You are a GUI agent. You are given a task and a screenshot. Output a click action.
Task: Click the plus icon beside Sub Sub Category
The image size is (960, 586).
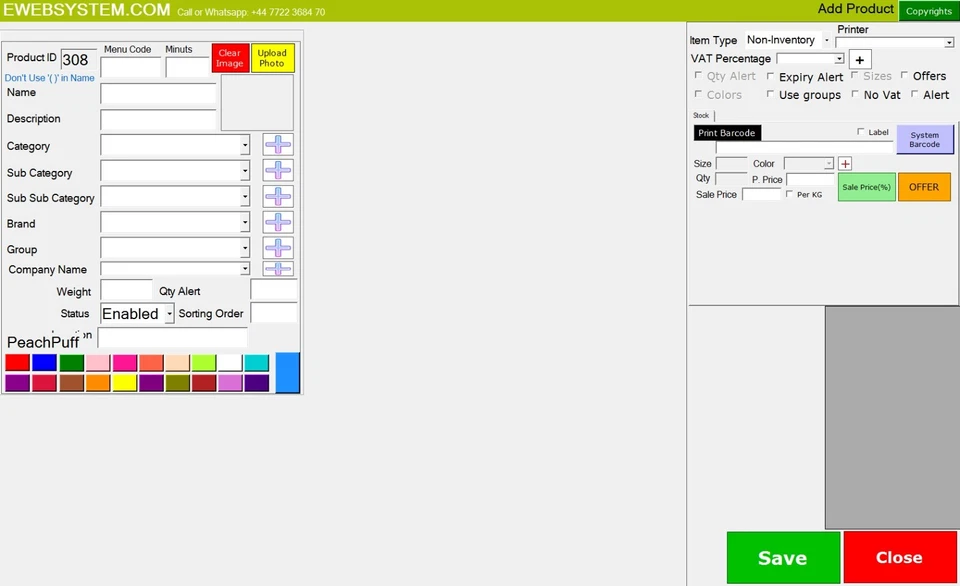click(276, 196)
